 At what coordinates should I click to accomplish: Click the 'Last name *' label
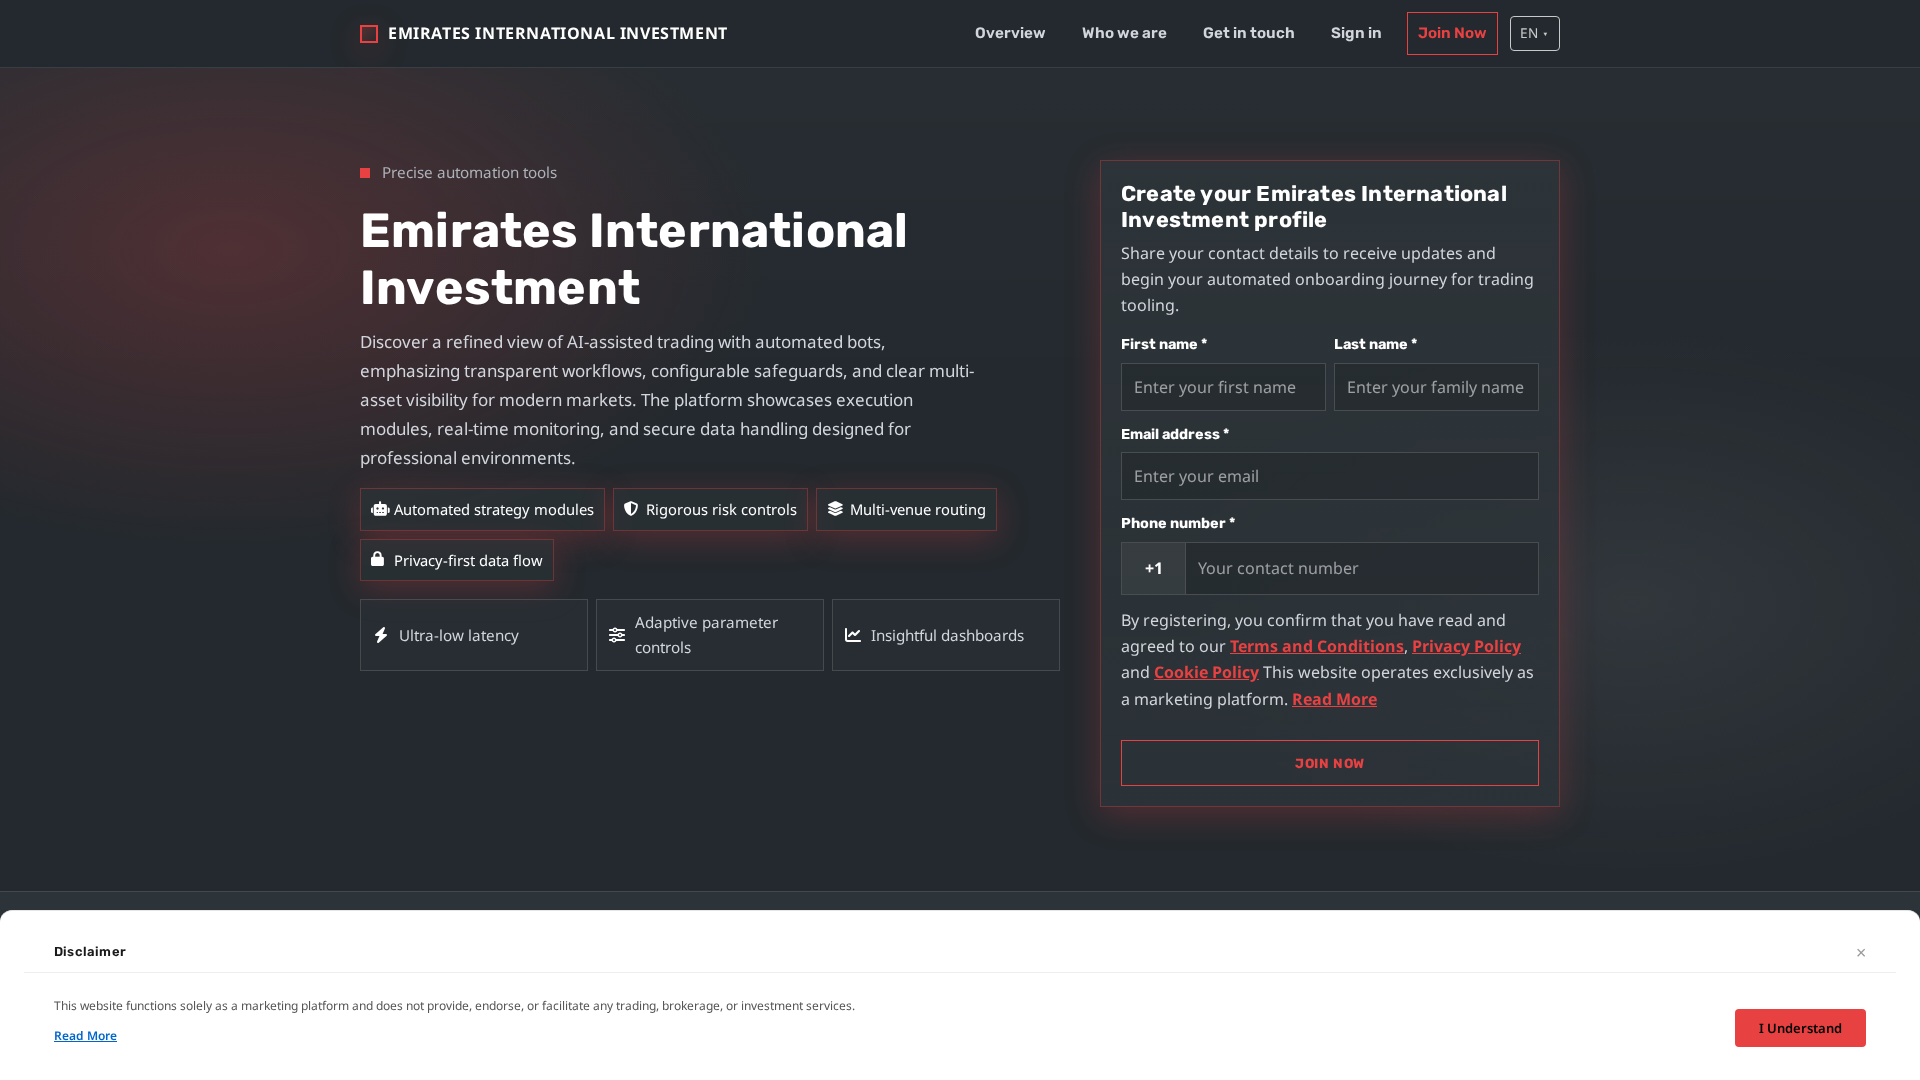click(1375, 344)
